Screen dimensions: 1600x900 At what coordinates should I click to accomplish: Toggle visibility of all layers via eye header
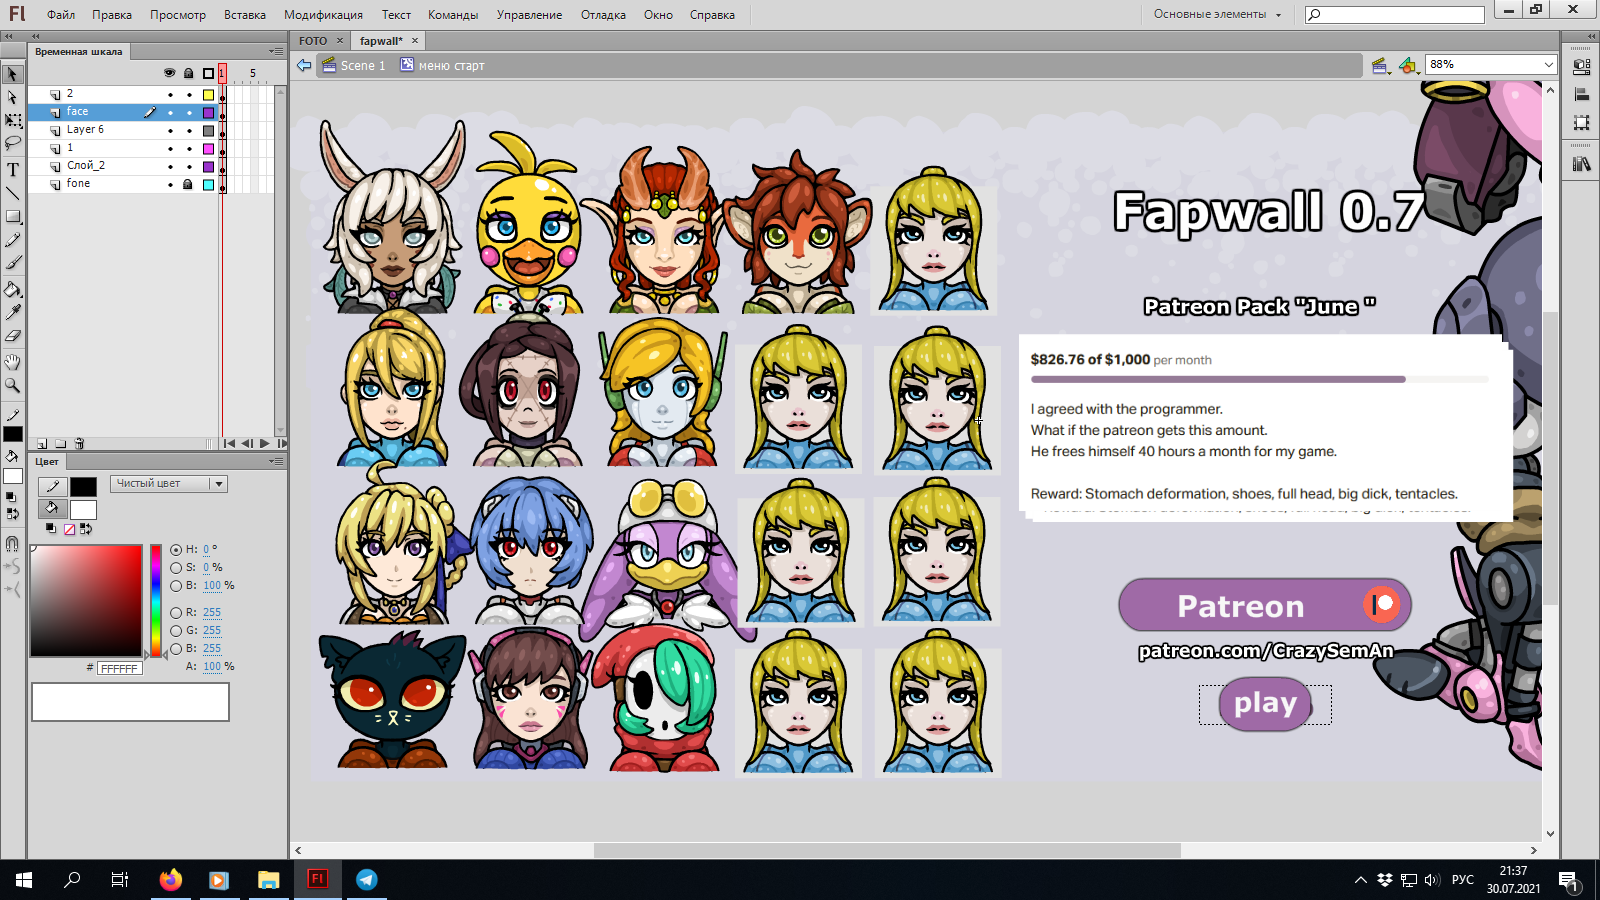(169, 73)
